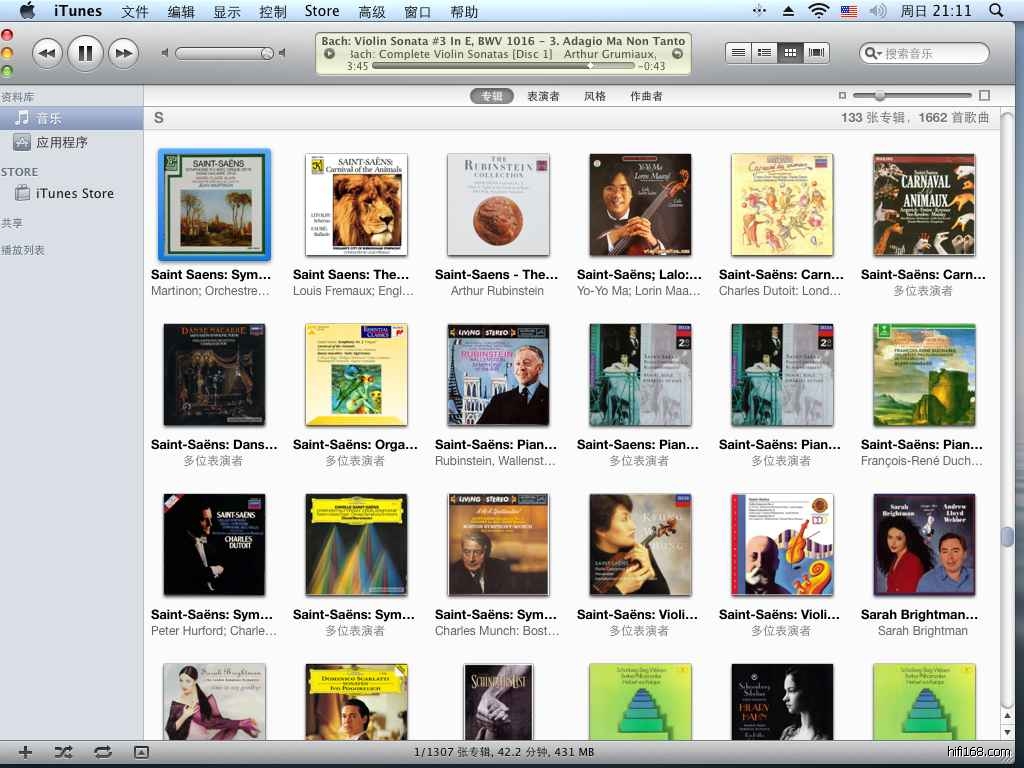
Task: Adjust the album artwork size slider
Action: coord(880,96)
